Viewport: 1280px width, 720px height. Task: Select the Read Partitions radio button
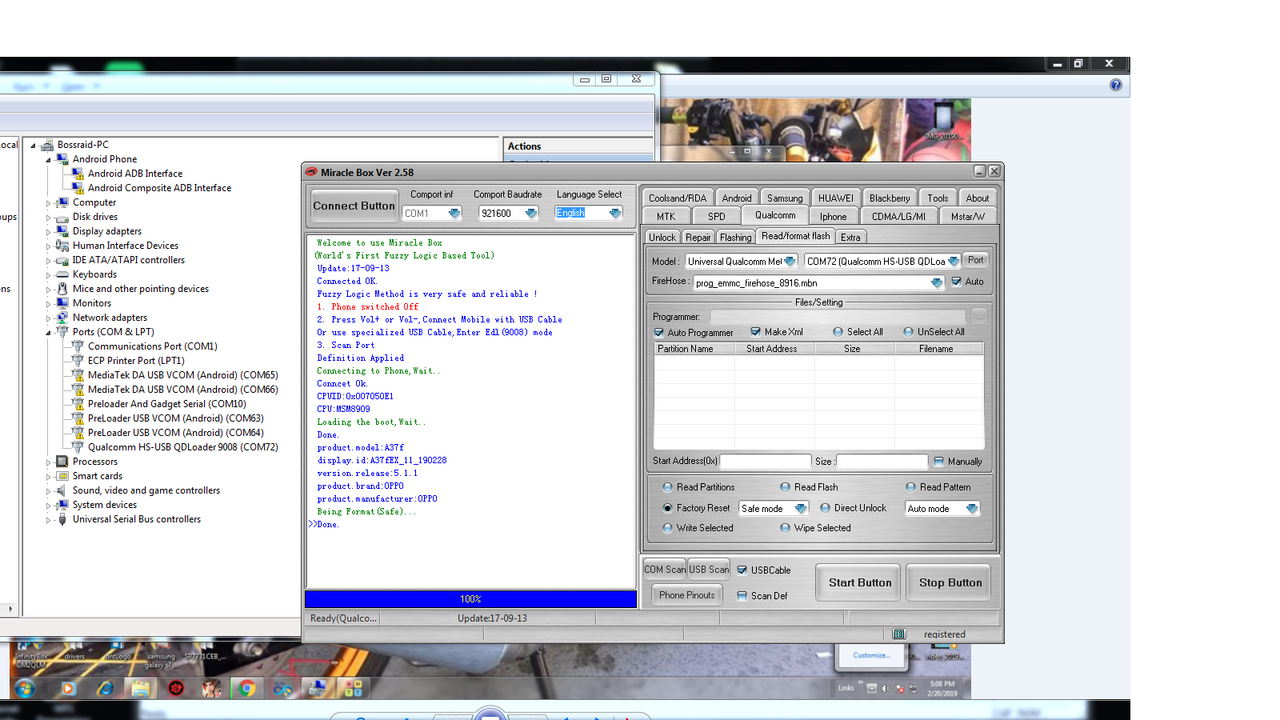(668, 487)
